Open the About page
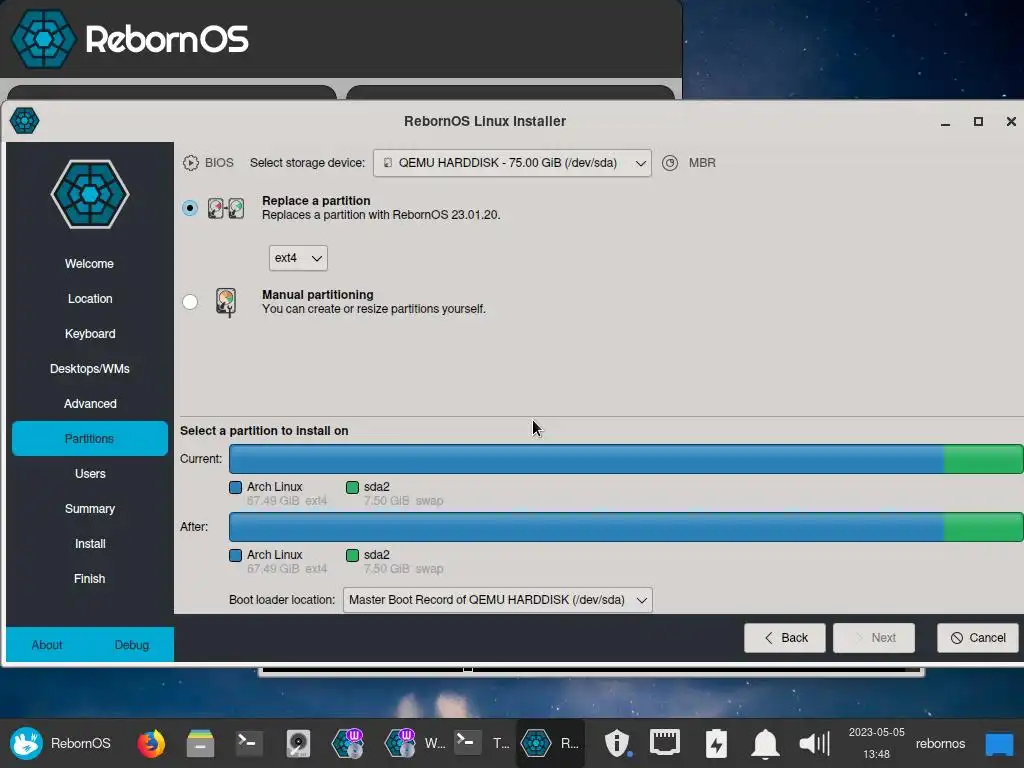Image resolution: width=1024 pixels, height=768 pixels. [x=47, y=645]
